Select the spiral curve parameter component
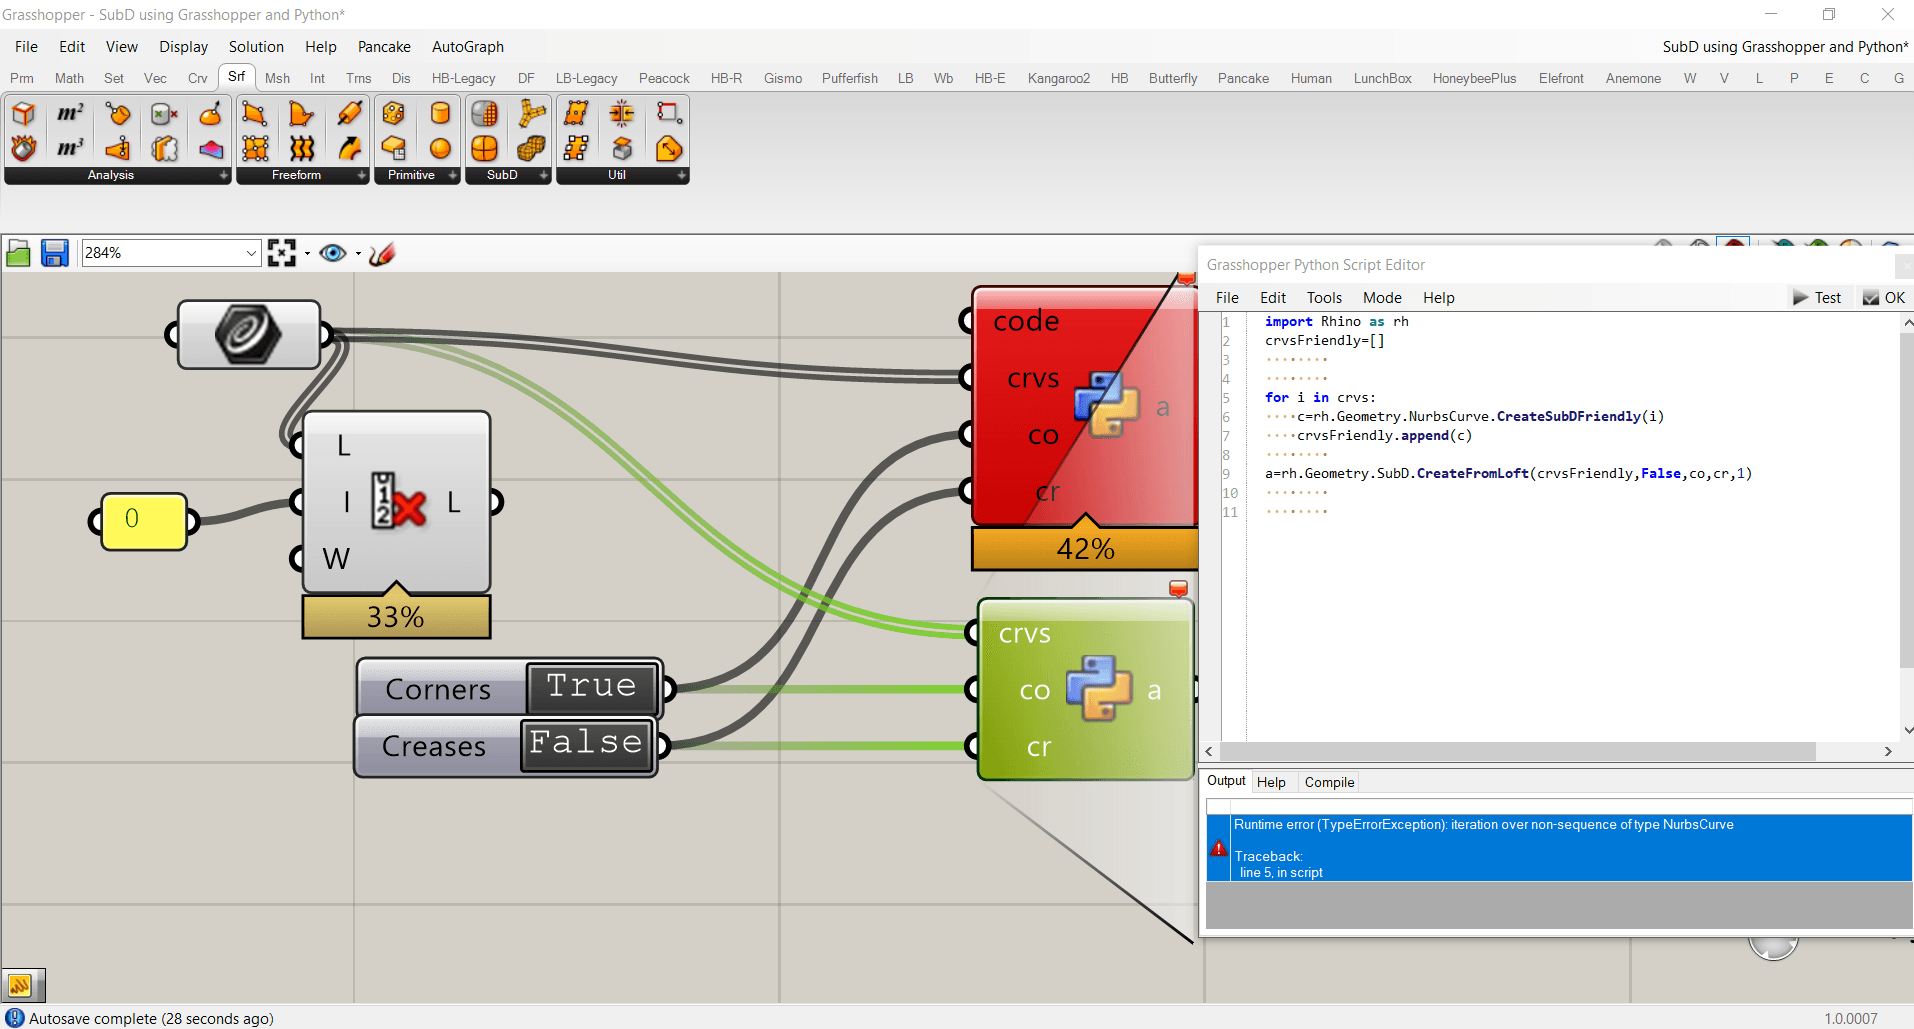Image resolution: width=1914 pixels, height=1029 pixels. pos(248,334)
